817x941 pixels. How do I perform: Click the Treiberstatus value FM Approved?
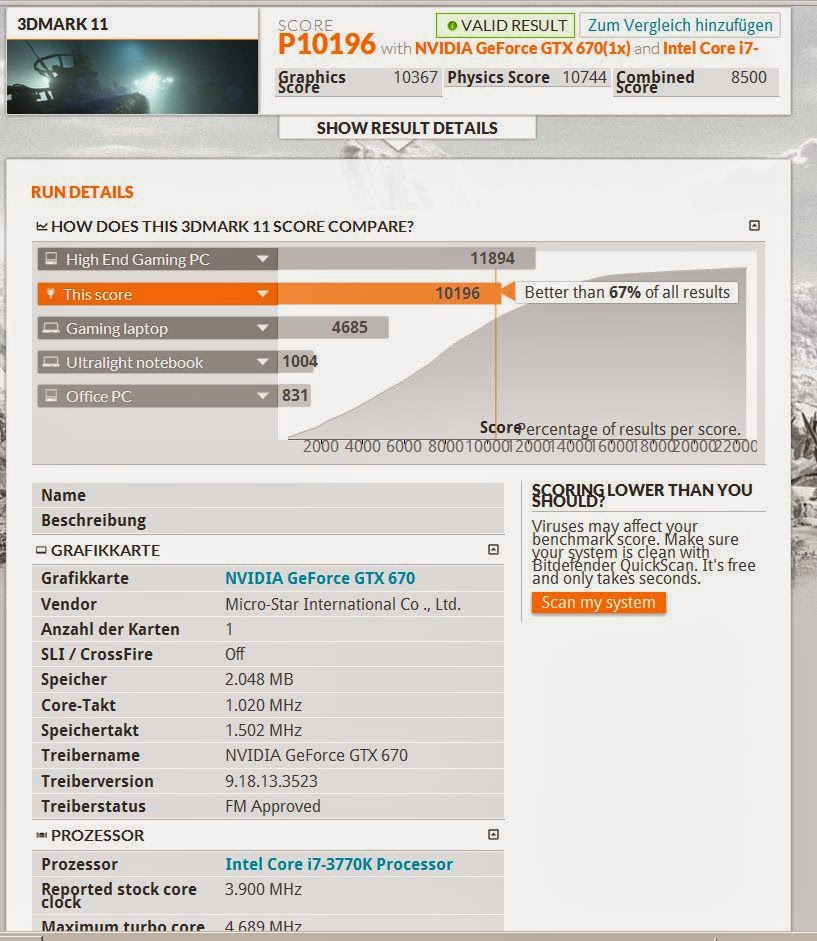pyautogui.click(x=273, y=806)
